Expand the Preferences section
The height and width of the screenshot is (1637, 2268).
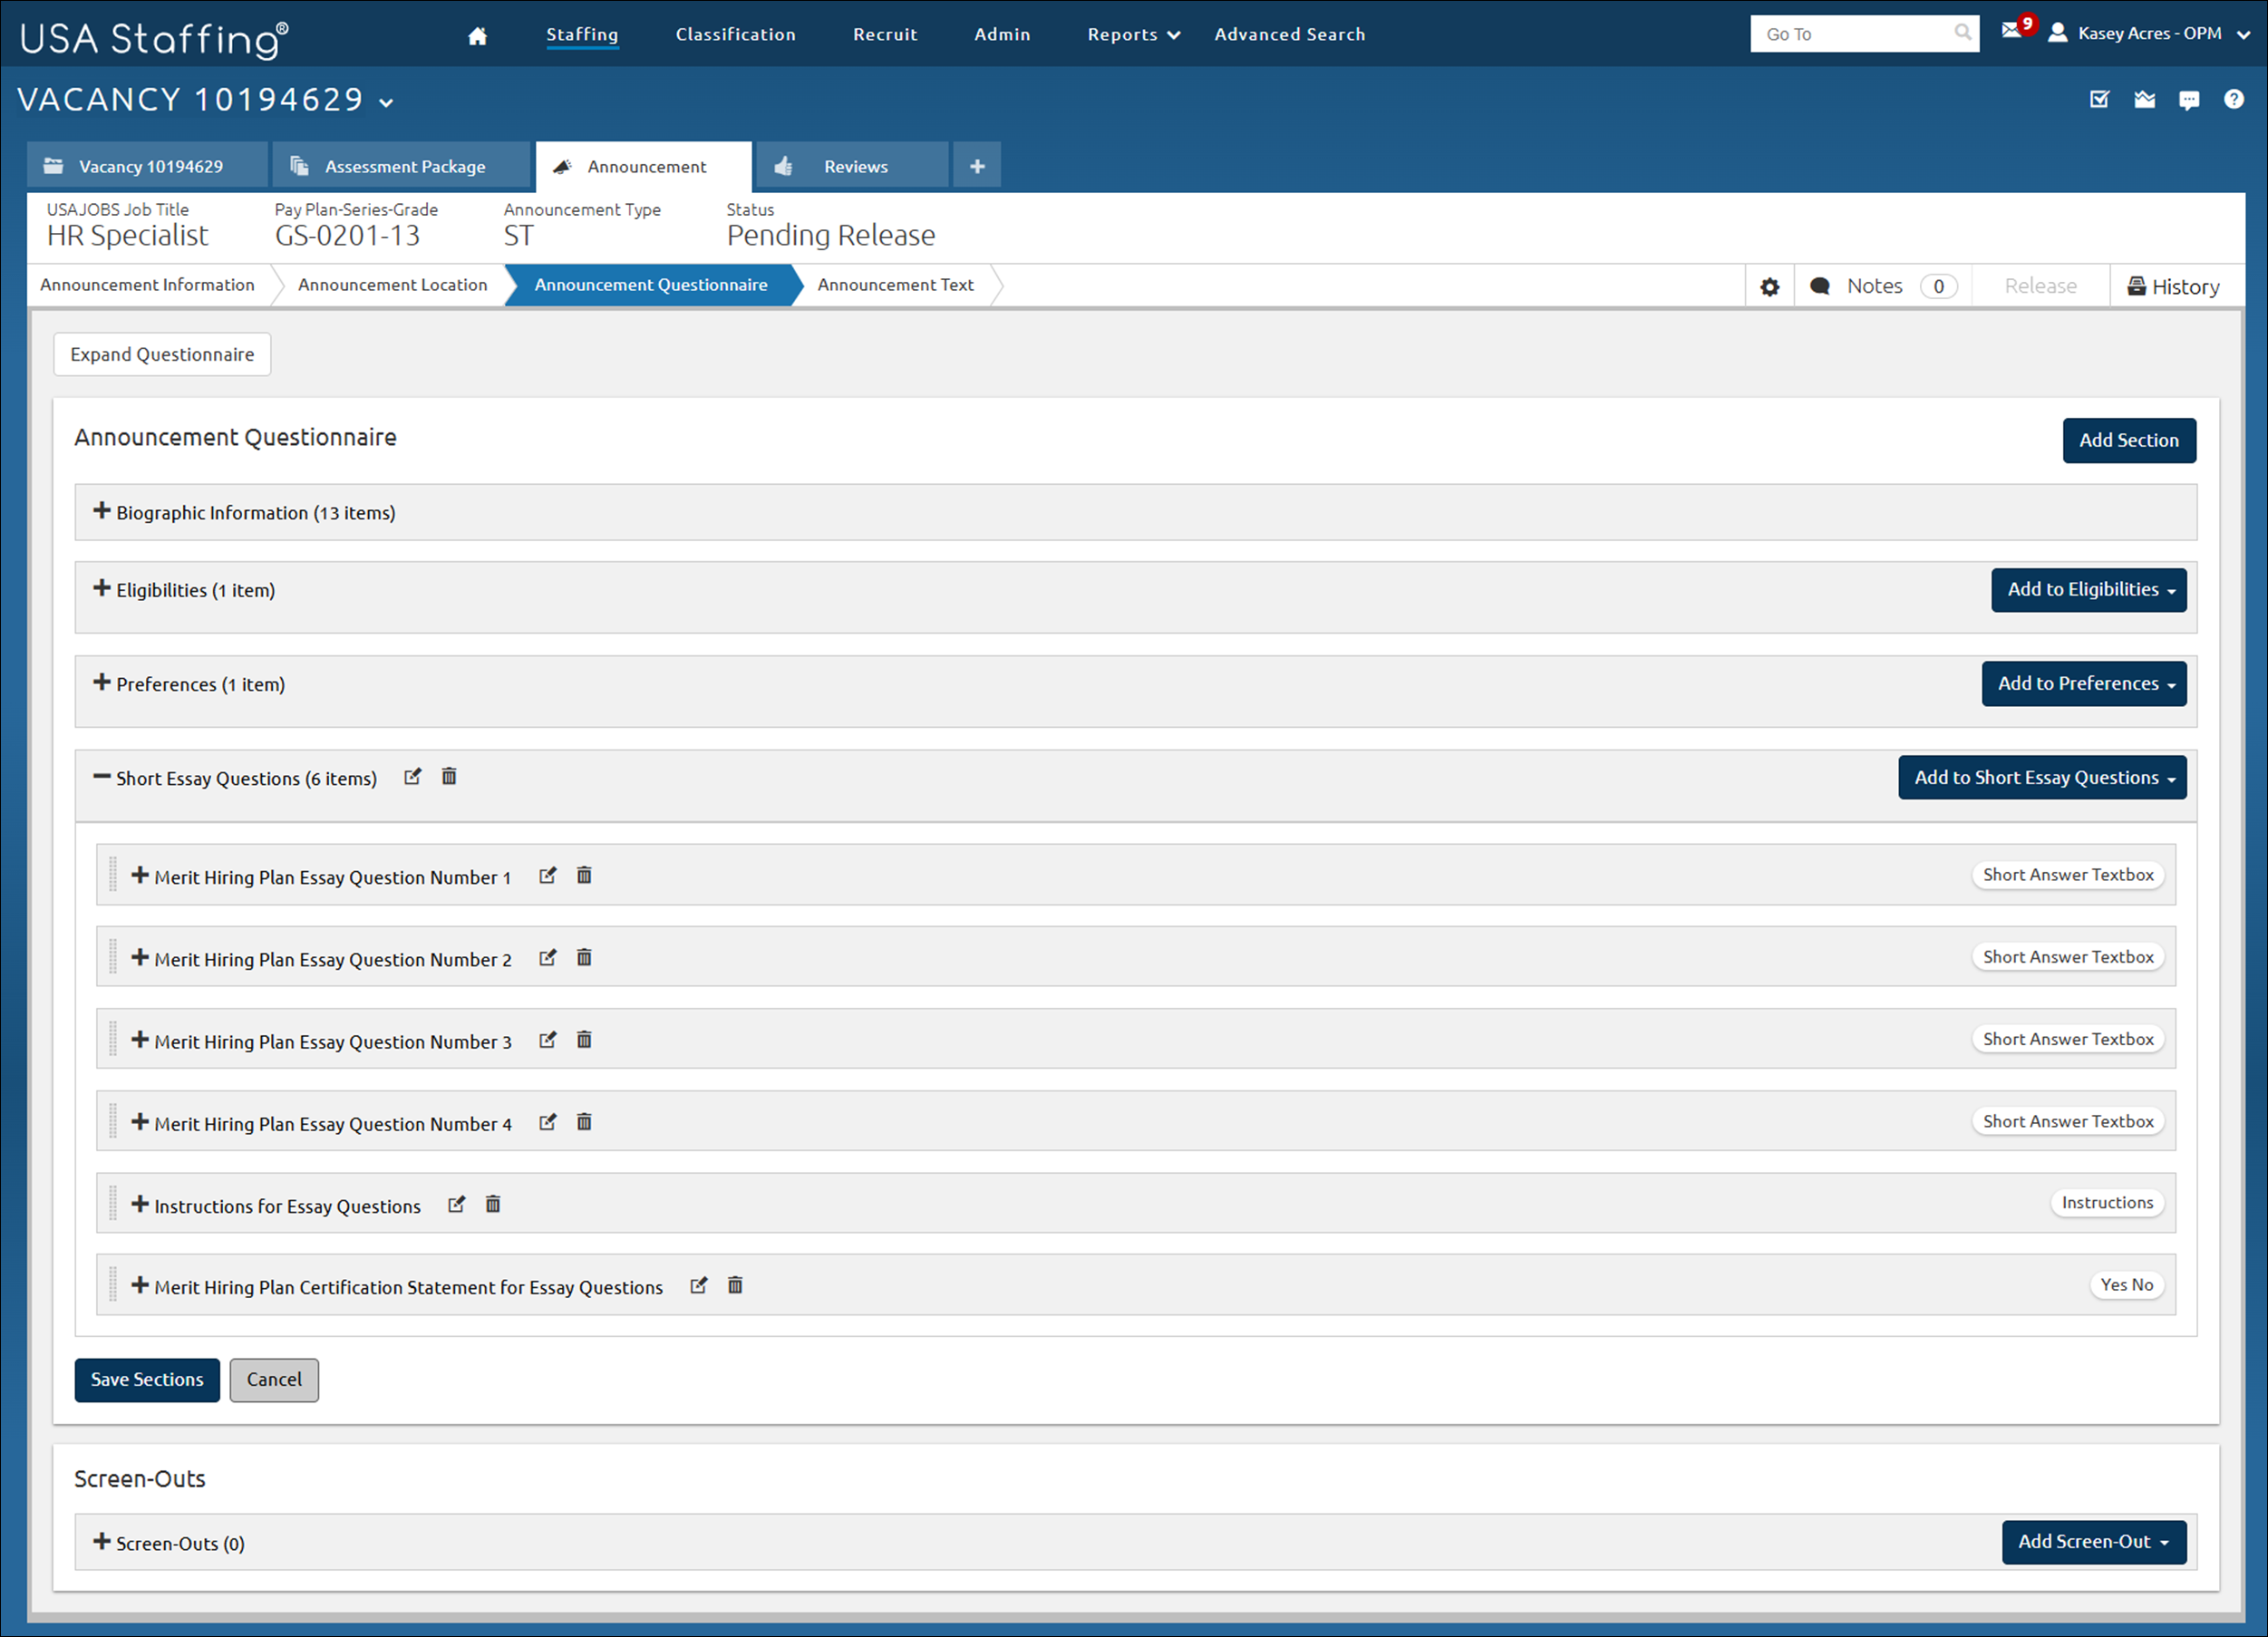tap(102, 682)
